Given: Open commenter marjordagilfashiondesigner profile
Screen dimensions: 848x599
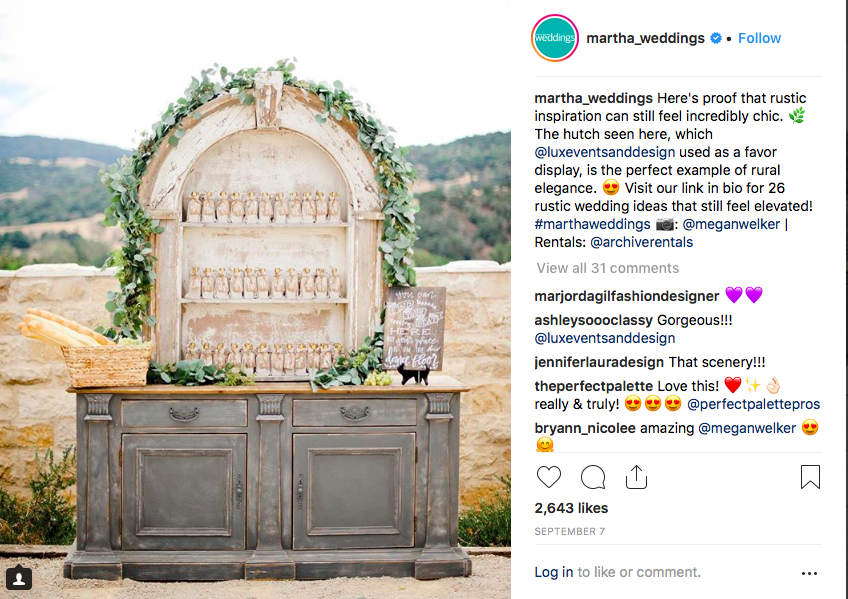Looking at the screenshot, I should pyautogui.click(x=627, y=296).
